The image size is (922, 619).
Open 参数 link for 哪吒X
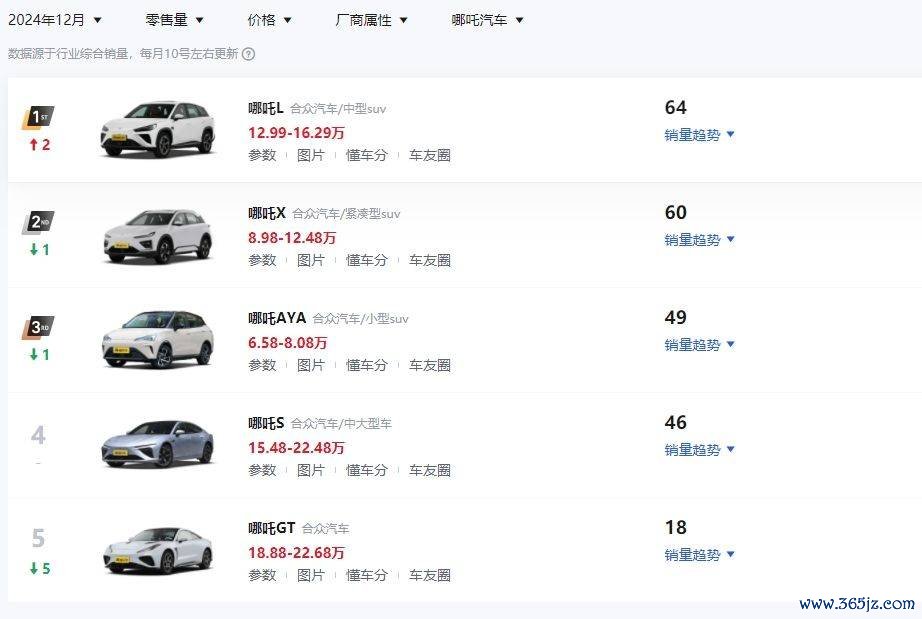point(262,260)
